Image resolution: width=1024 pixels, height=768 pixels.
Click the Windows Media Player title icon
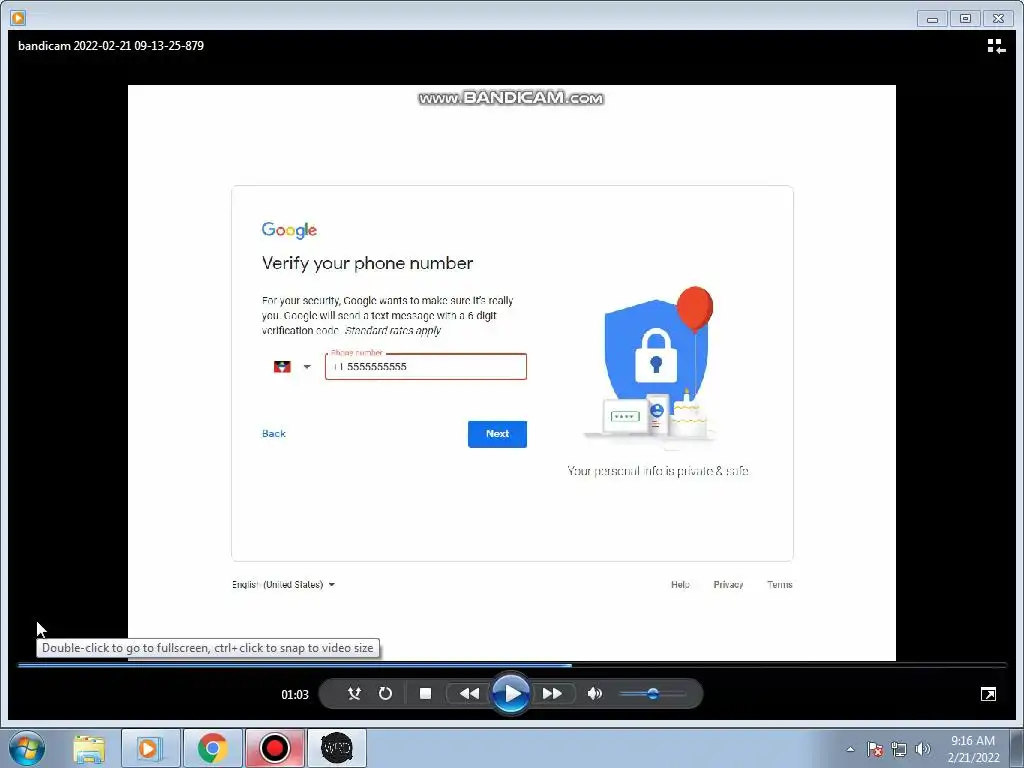click(x=18, y=18)
